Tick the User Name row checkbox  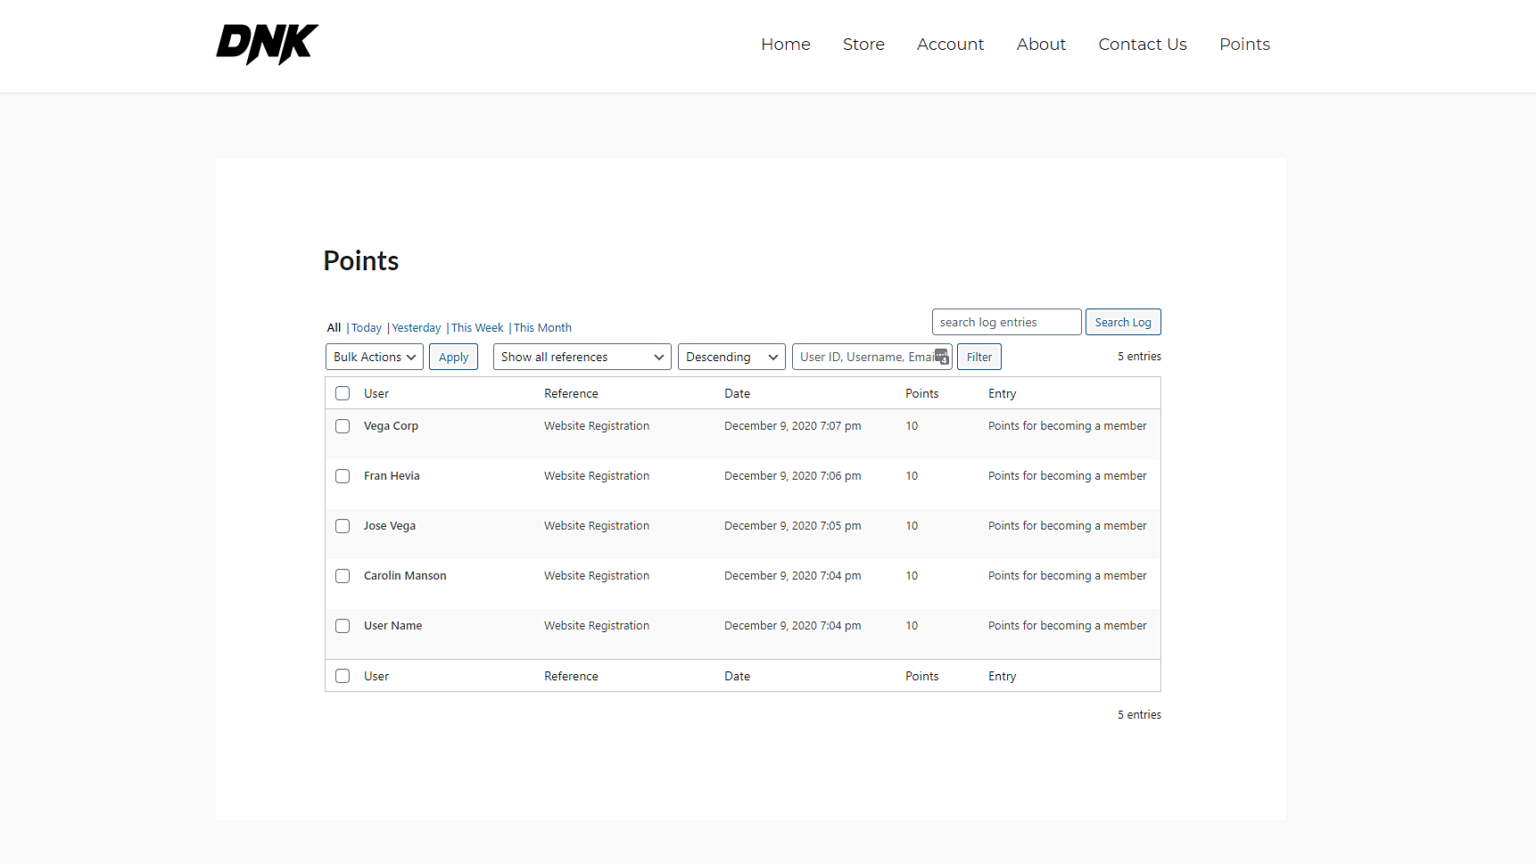click(x=343, y=626)
